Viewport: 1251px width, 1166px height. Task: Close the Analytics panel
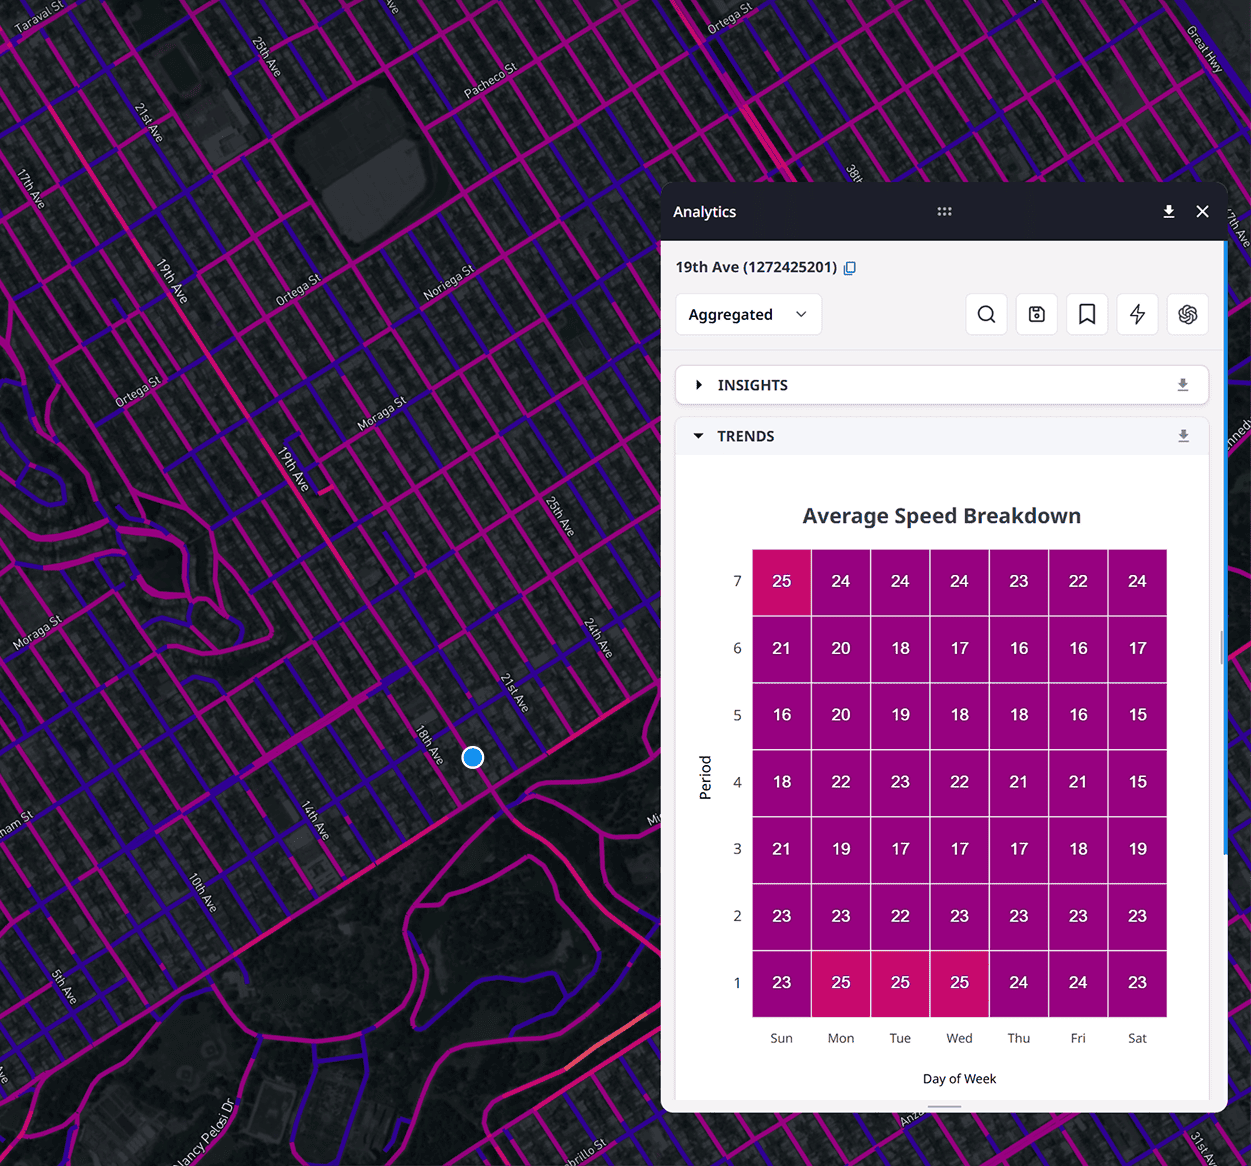(x=1203, y=212)
